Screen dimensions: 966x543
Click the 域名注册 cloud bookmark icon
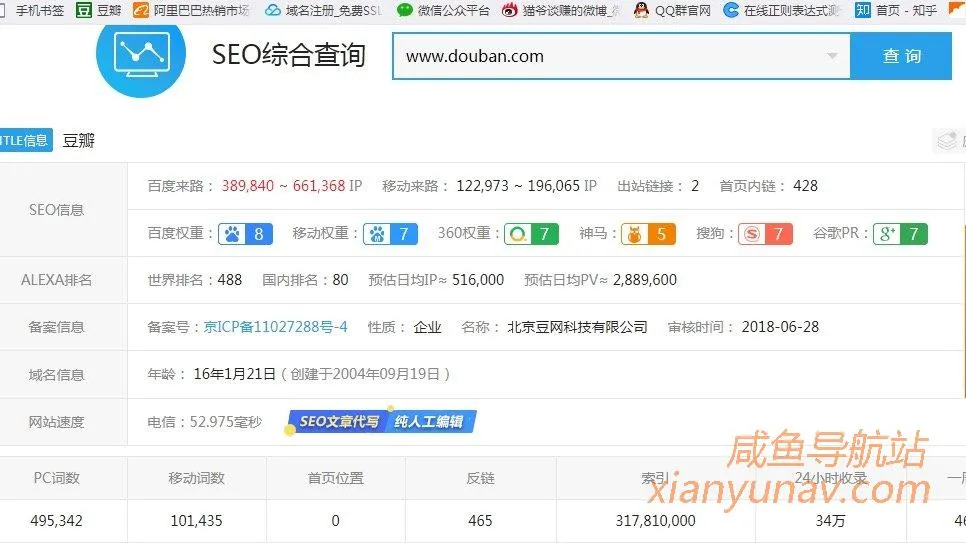[272, 10]
